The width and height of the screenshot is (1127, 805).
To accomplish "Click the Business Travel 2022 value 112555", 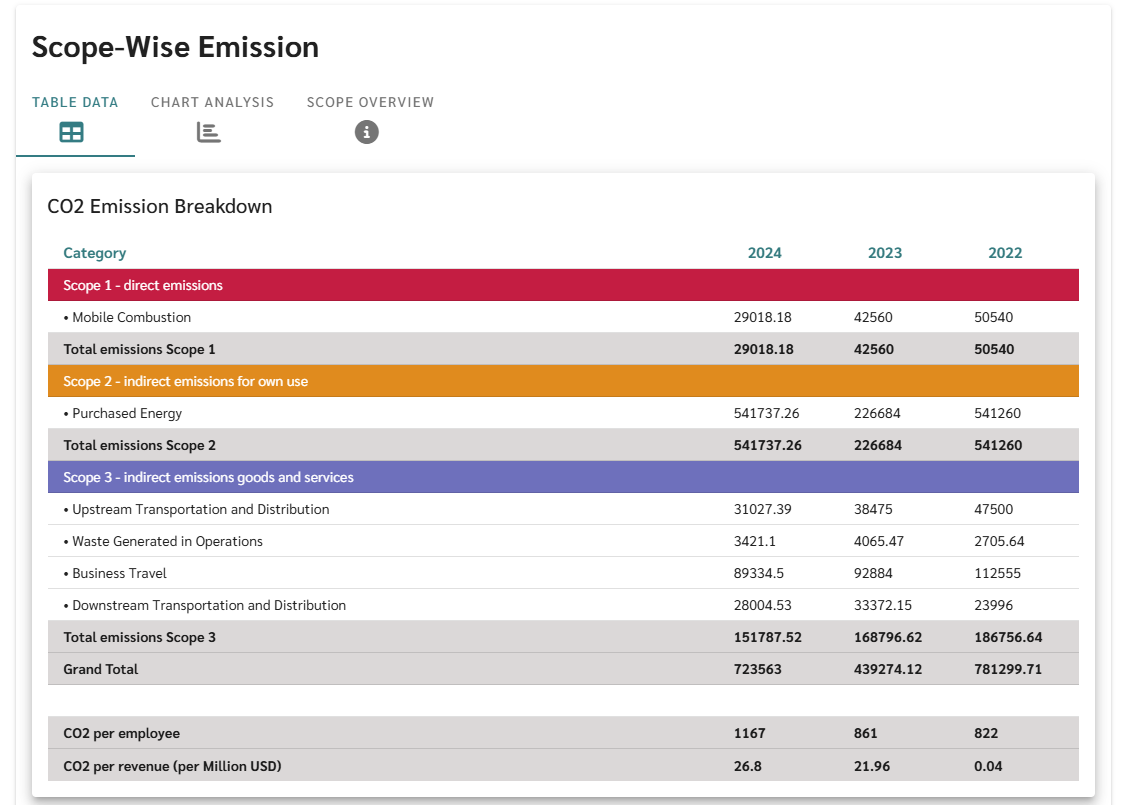I will (998, 574).
